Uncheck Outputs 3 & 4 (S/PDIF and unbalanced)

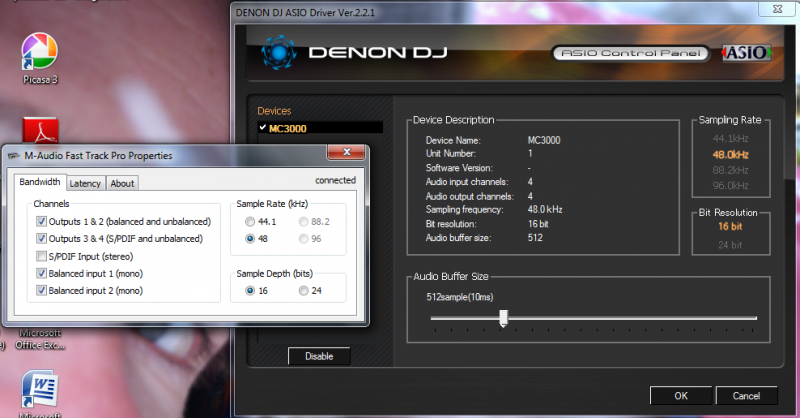(41, 238)
